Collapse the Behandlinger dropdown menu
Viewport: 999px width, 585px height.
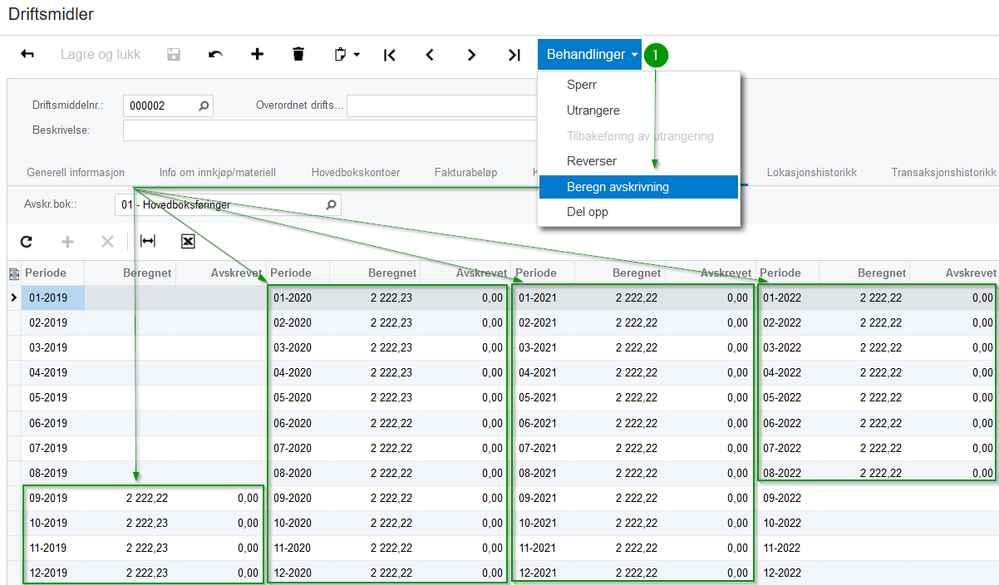click(x=592, y=55)
